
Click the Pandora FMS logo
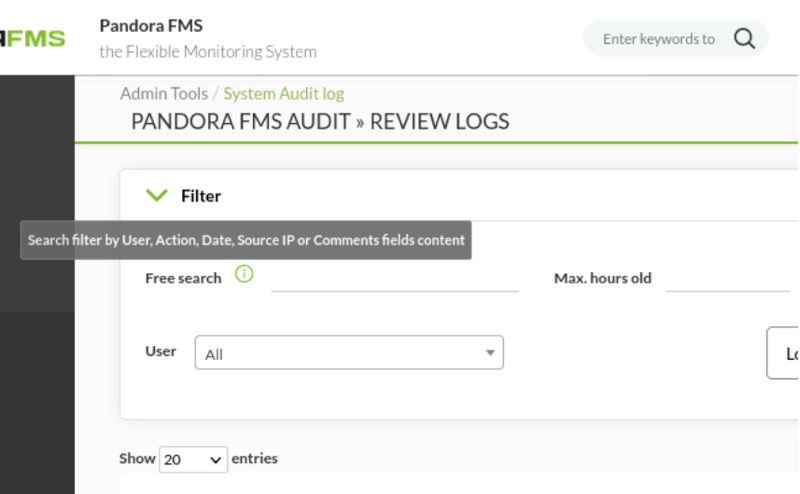pyautogui.click(x=33, y=38)
